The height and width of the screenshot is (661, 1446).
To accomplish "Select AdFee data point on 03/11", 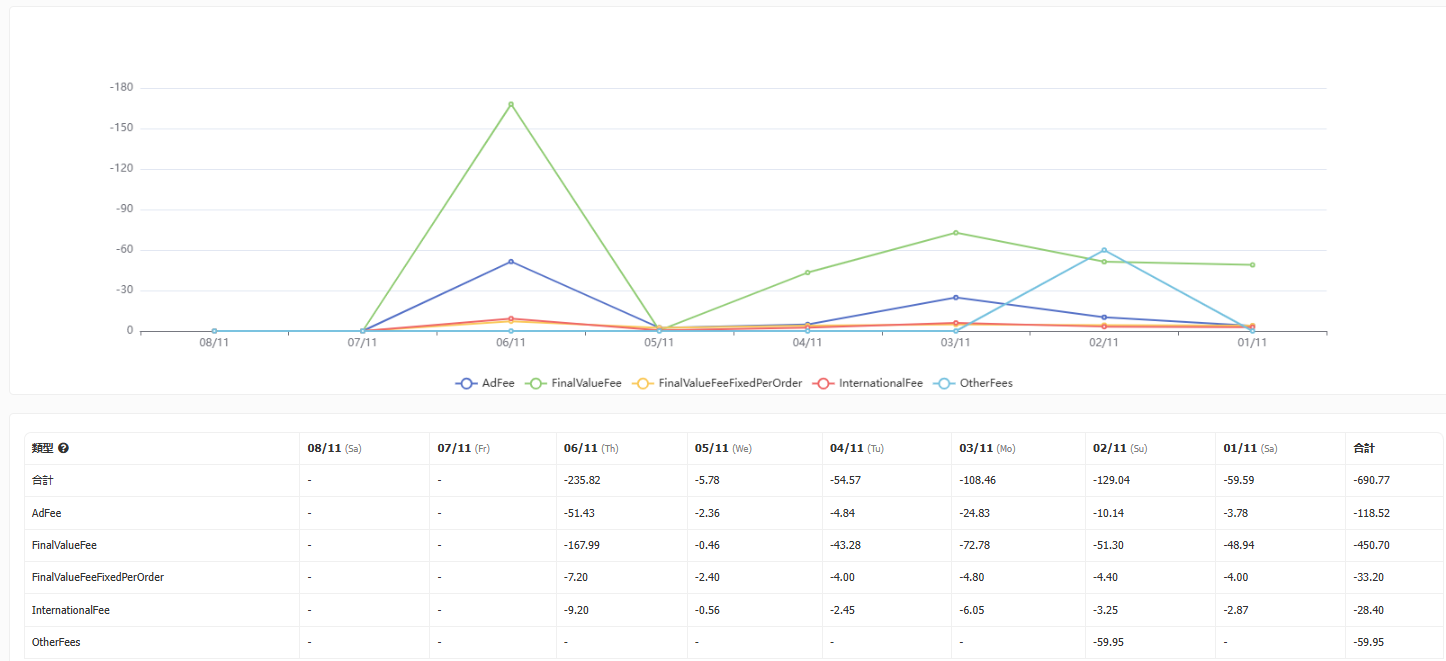I will click(956, 297).
